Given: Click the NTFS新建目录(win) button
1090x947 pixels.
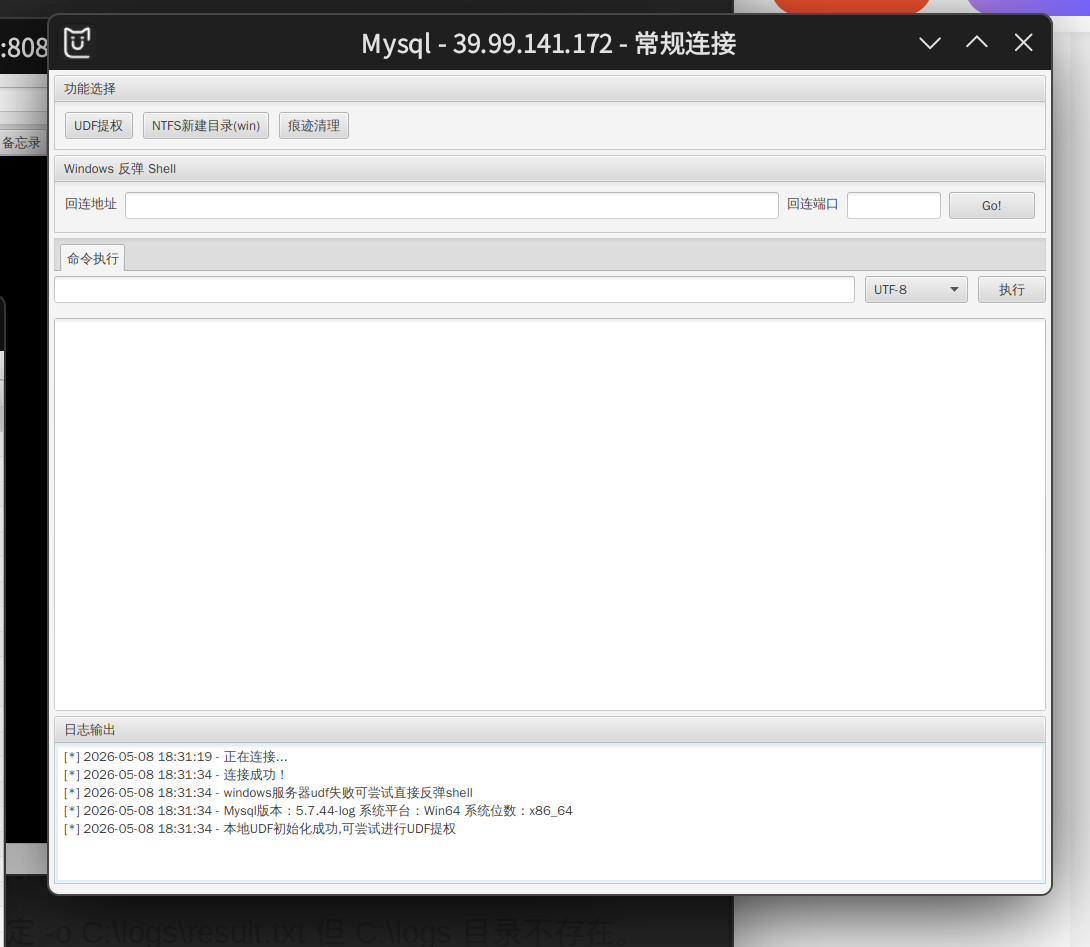Looking at the screenshot, I should click(206, 126).
